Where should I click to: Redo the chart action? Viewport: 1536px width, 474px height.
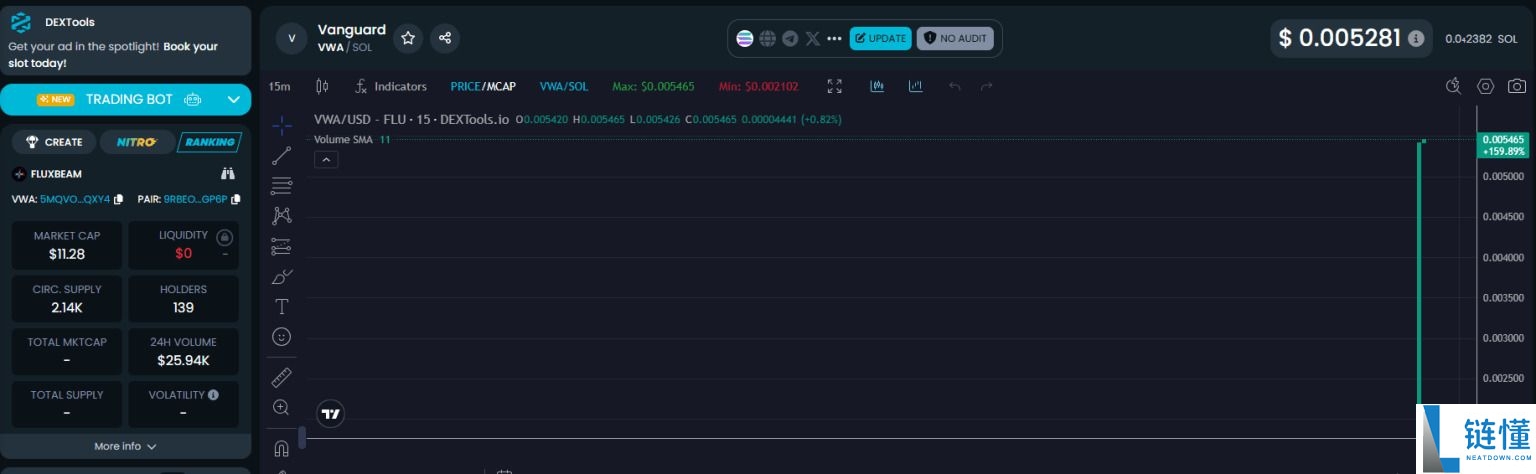point(987,87)
